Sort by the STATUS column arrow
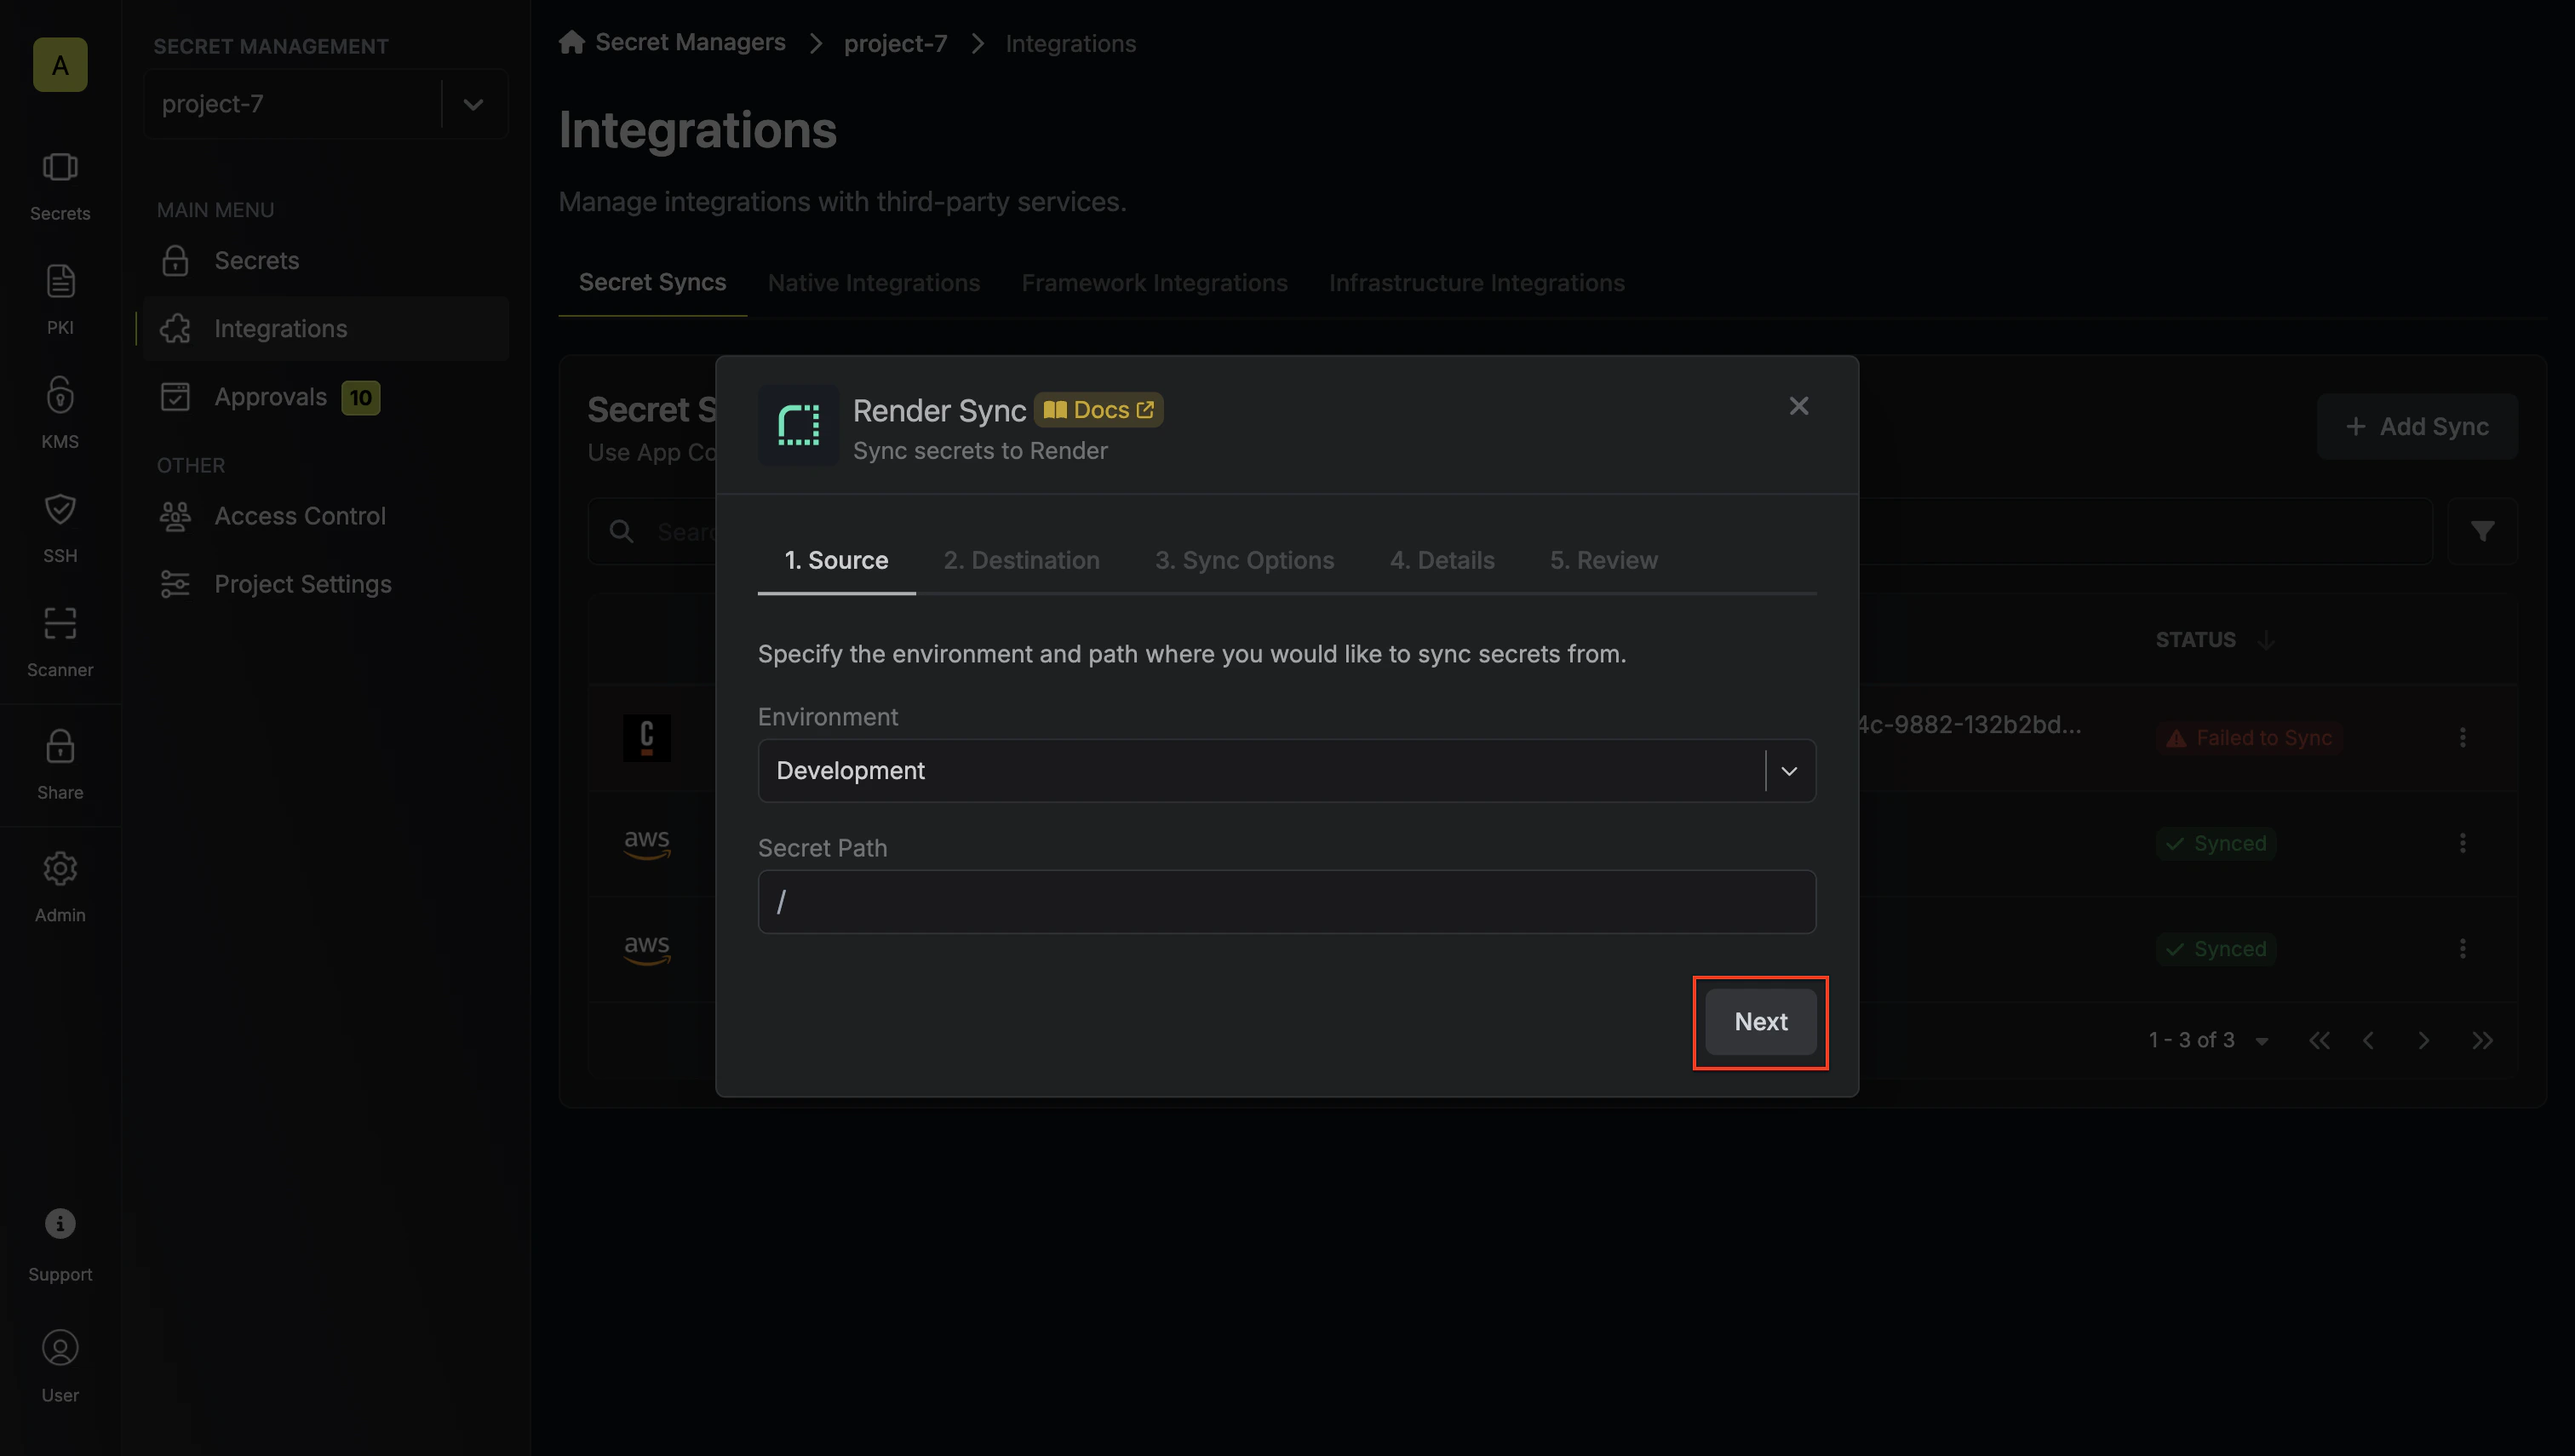Screen dimensions: 2575x1456 pos(2267,640)
